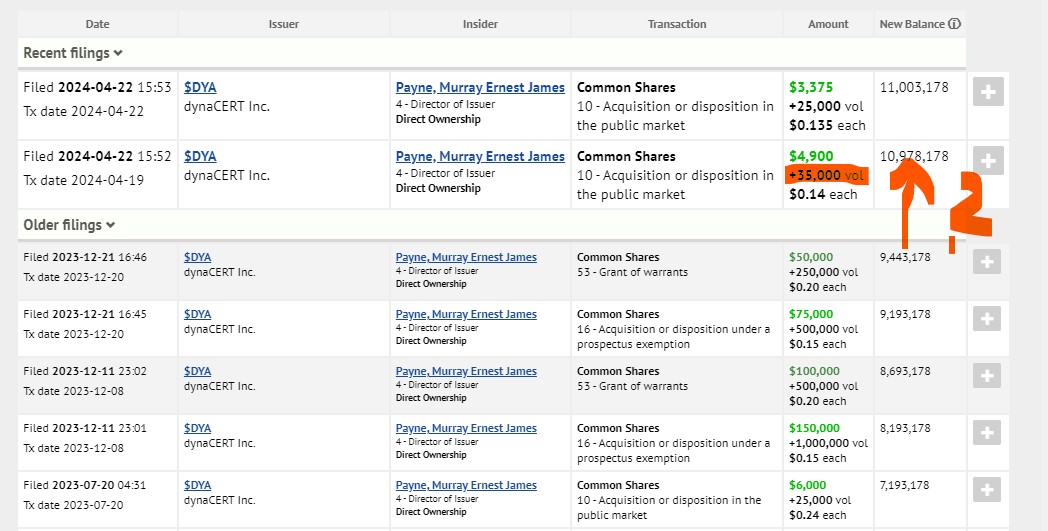Click the Date column header
The height and width of the screenshot is (531, 1048).
point(98,24)
